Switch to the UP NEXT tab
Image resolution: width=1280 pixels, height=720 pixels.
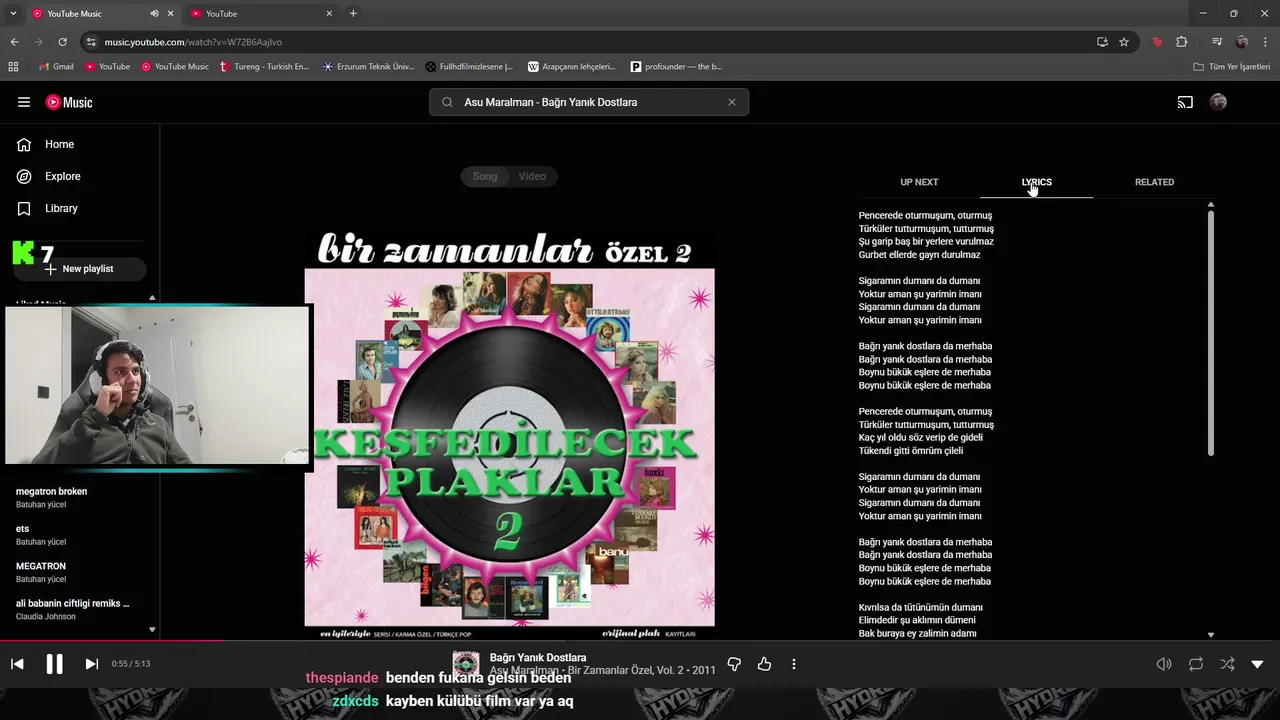click(919, 182)
